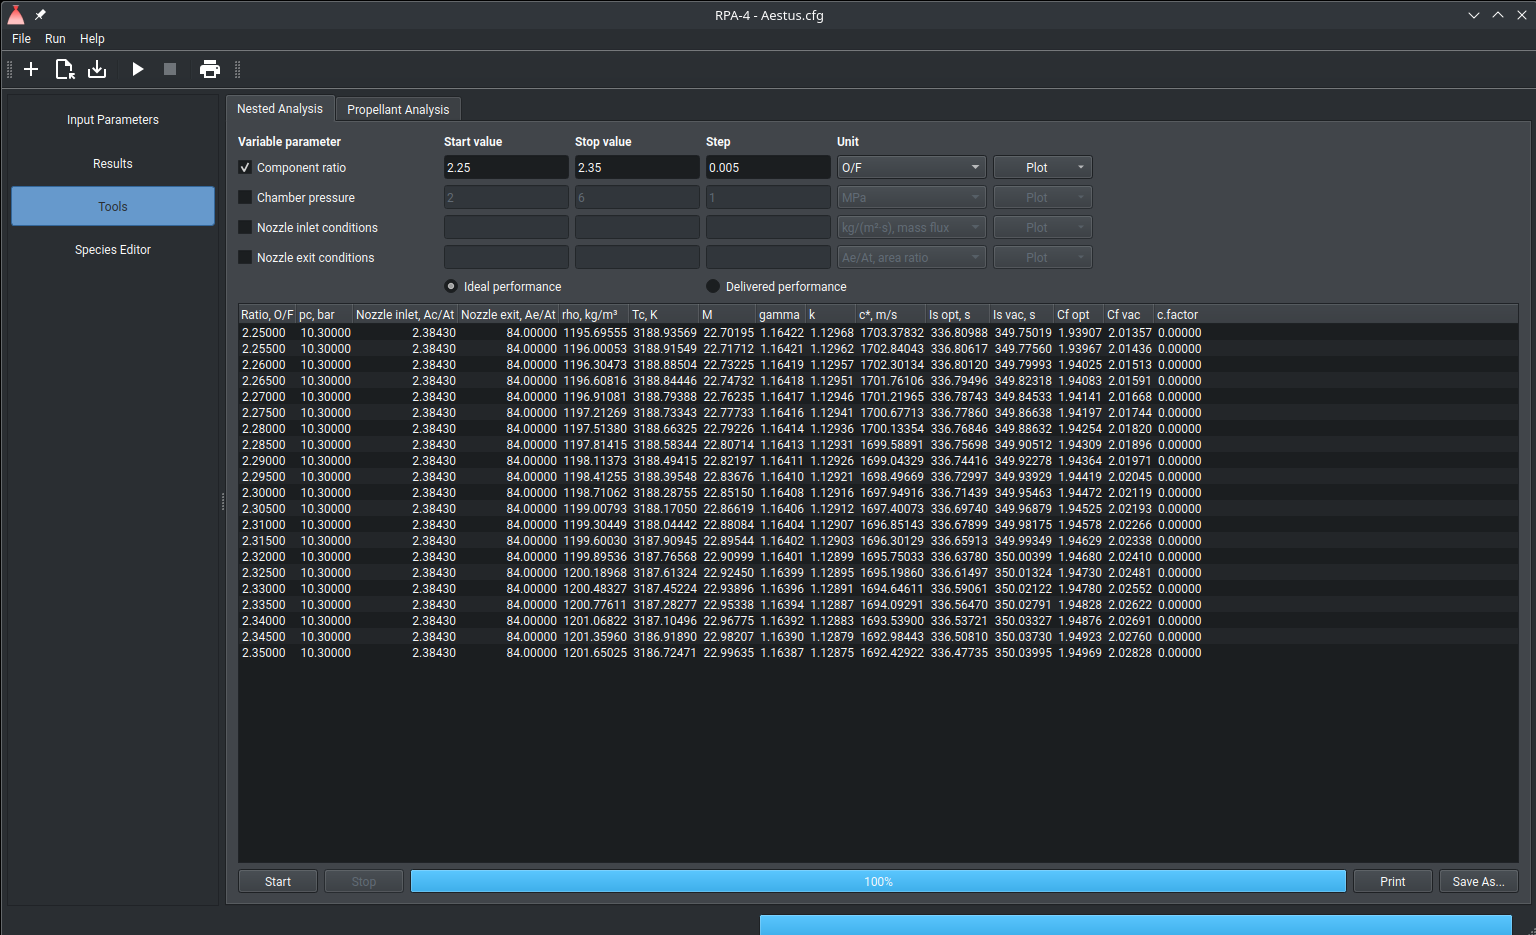The width and height of the screenshot is (1536, 935).
Task: Enable the Chamber pressure checkbox
Action: click(x=245, y=198)
